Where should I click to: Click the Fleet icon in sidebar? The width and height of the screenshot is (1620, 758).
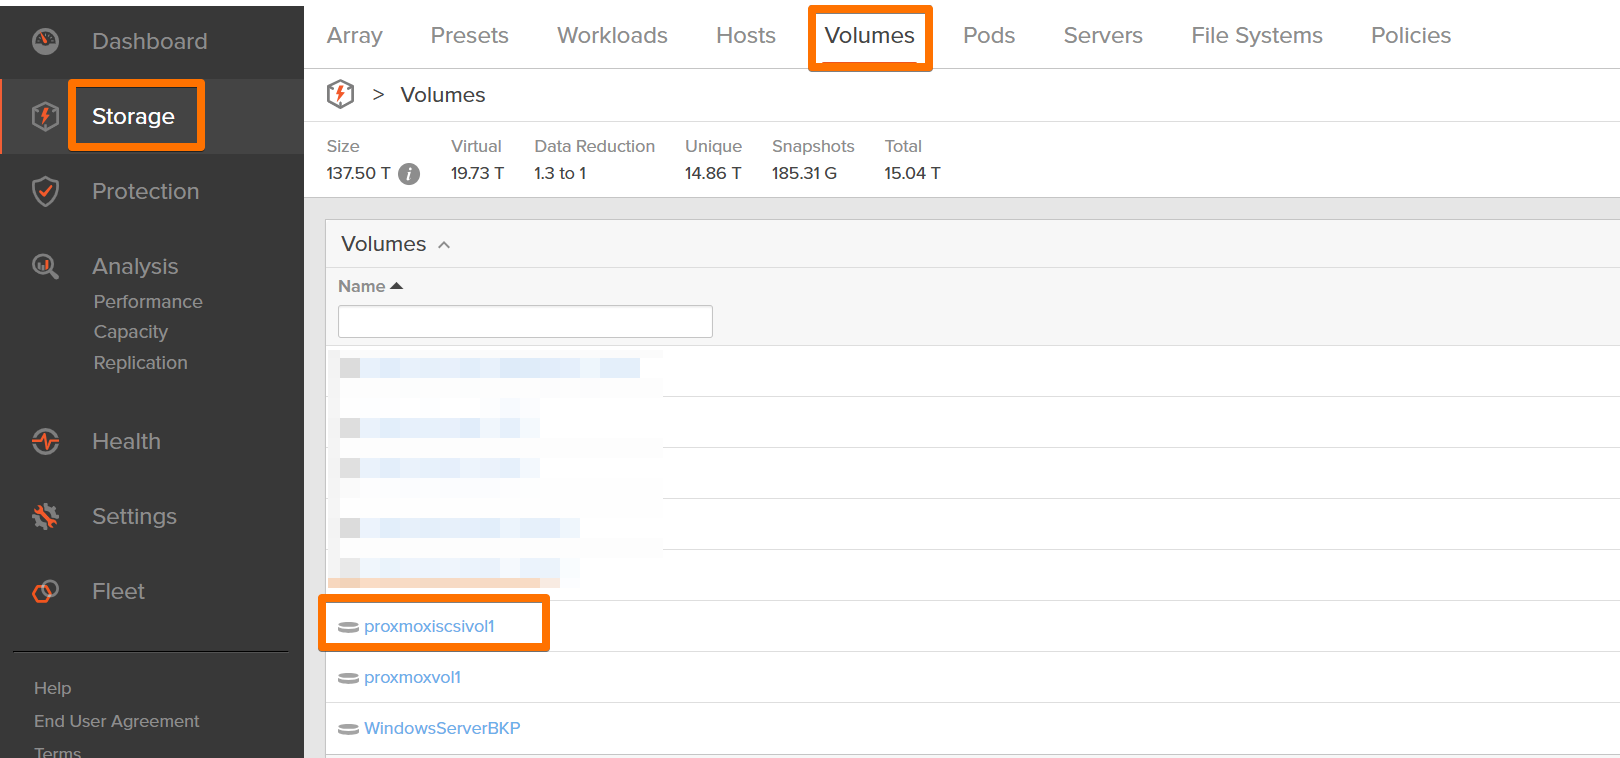46,591
